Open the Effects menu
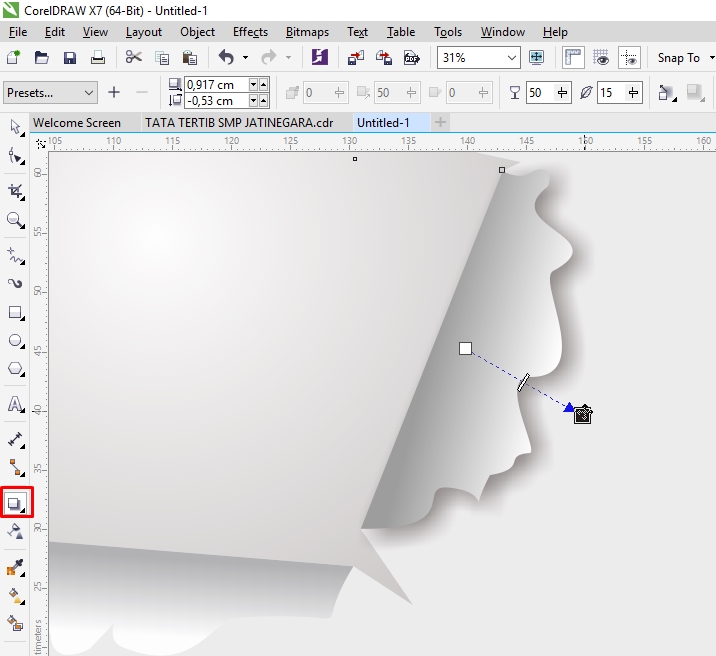The image size is (716, 656). click(x=250, y=32)
